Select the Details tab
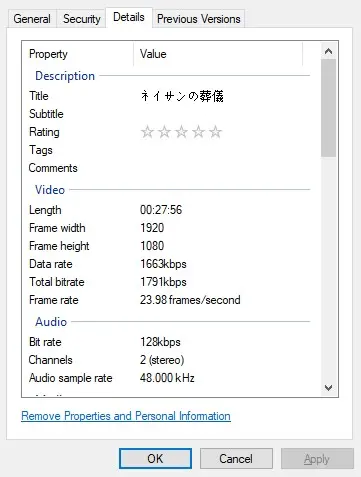Viewport: 361px width, 477px height. (129, 17)
